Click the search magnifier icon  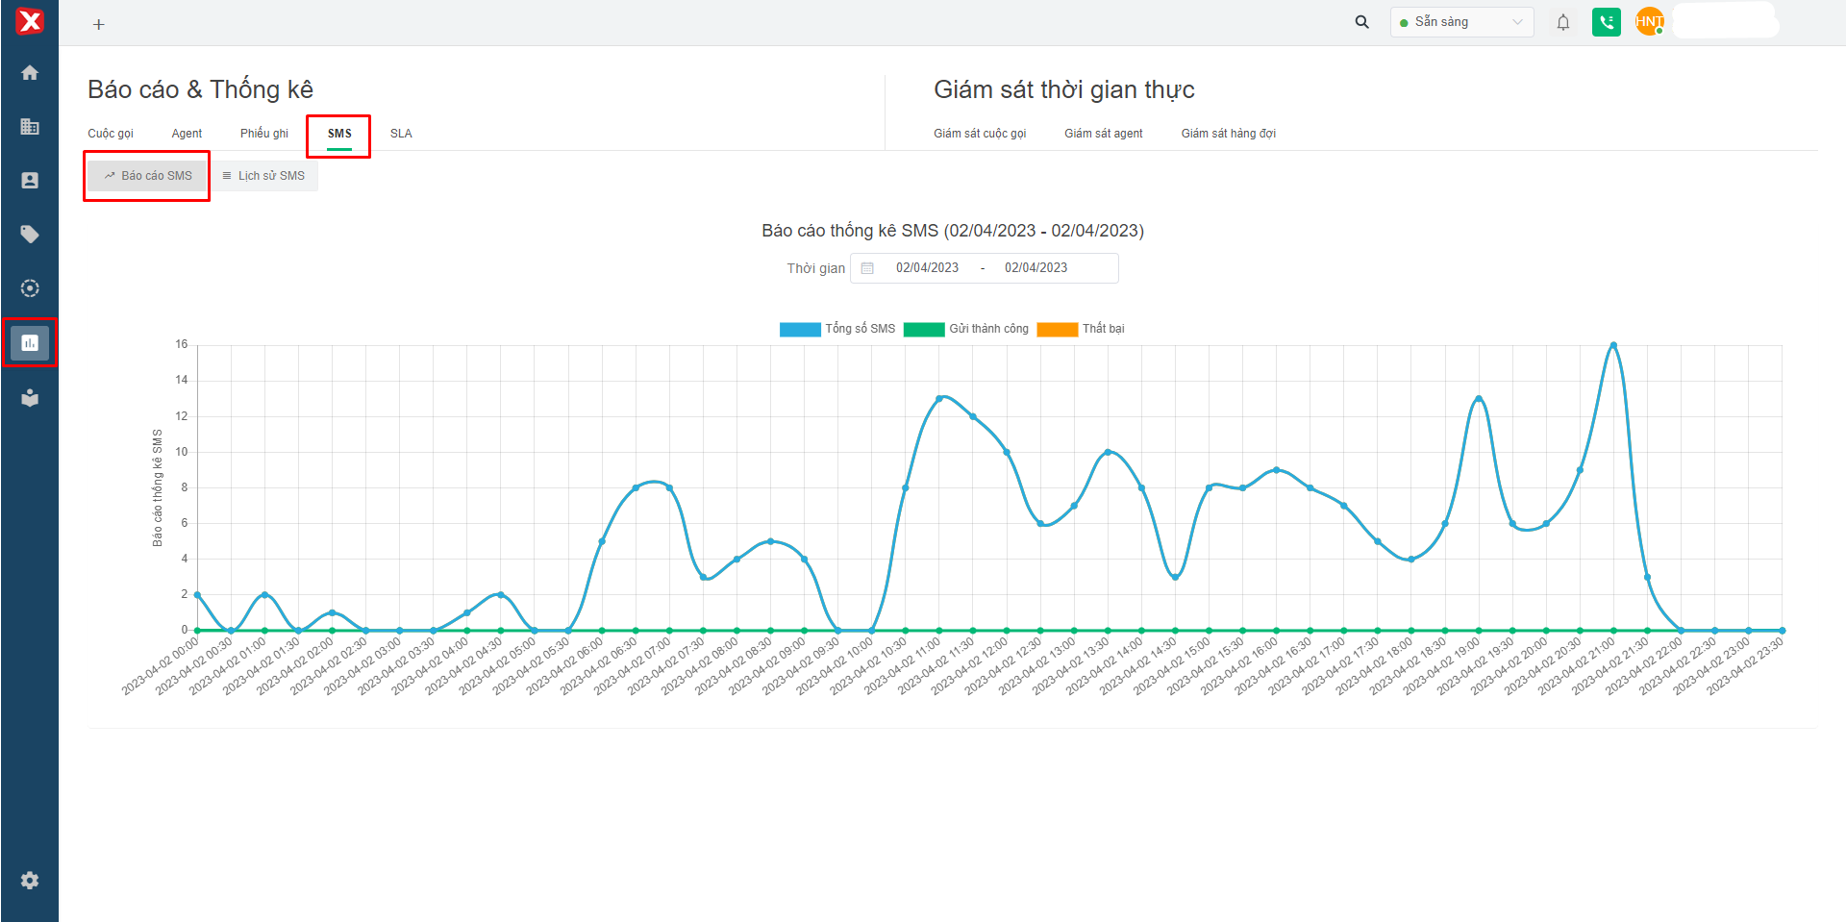click(1362, 22)
